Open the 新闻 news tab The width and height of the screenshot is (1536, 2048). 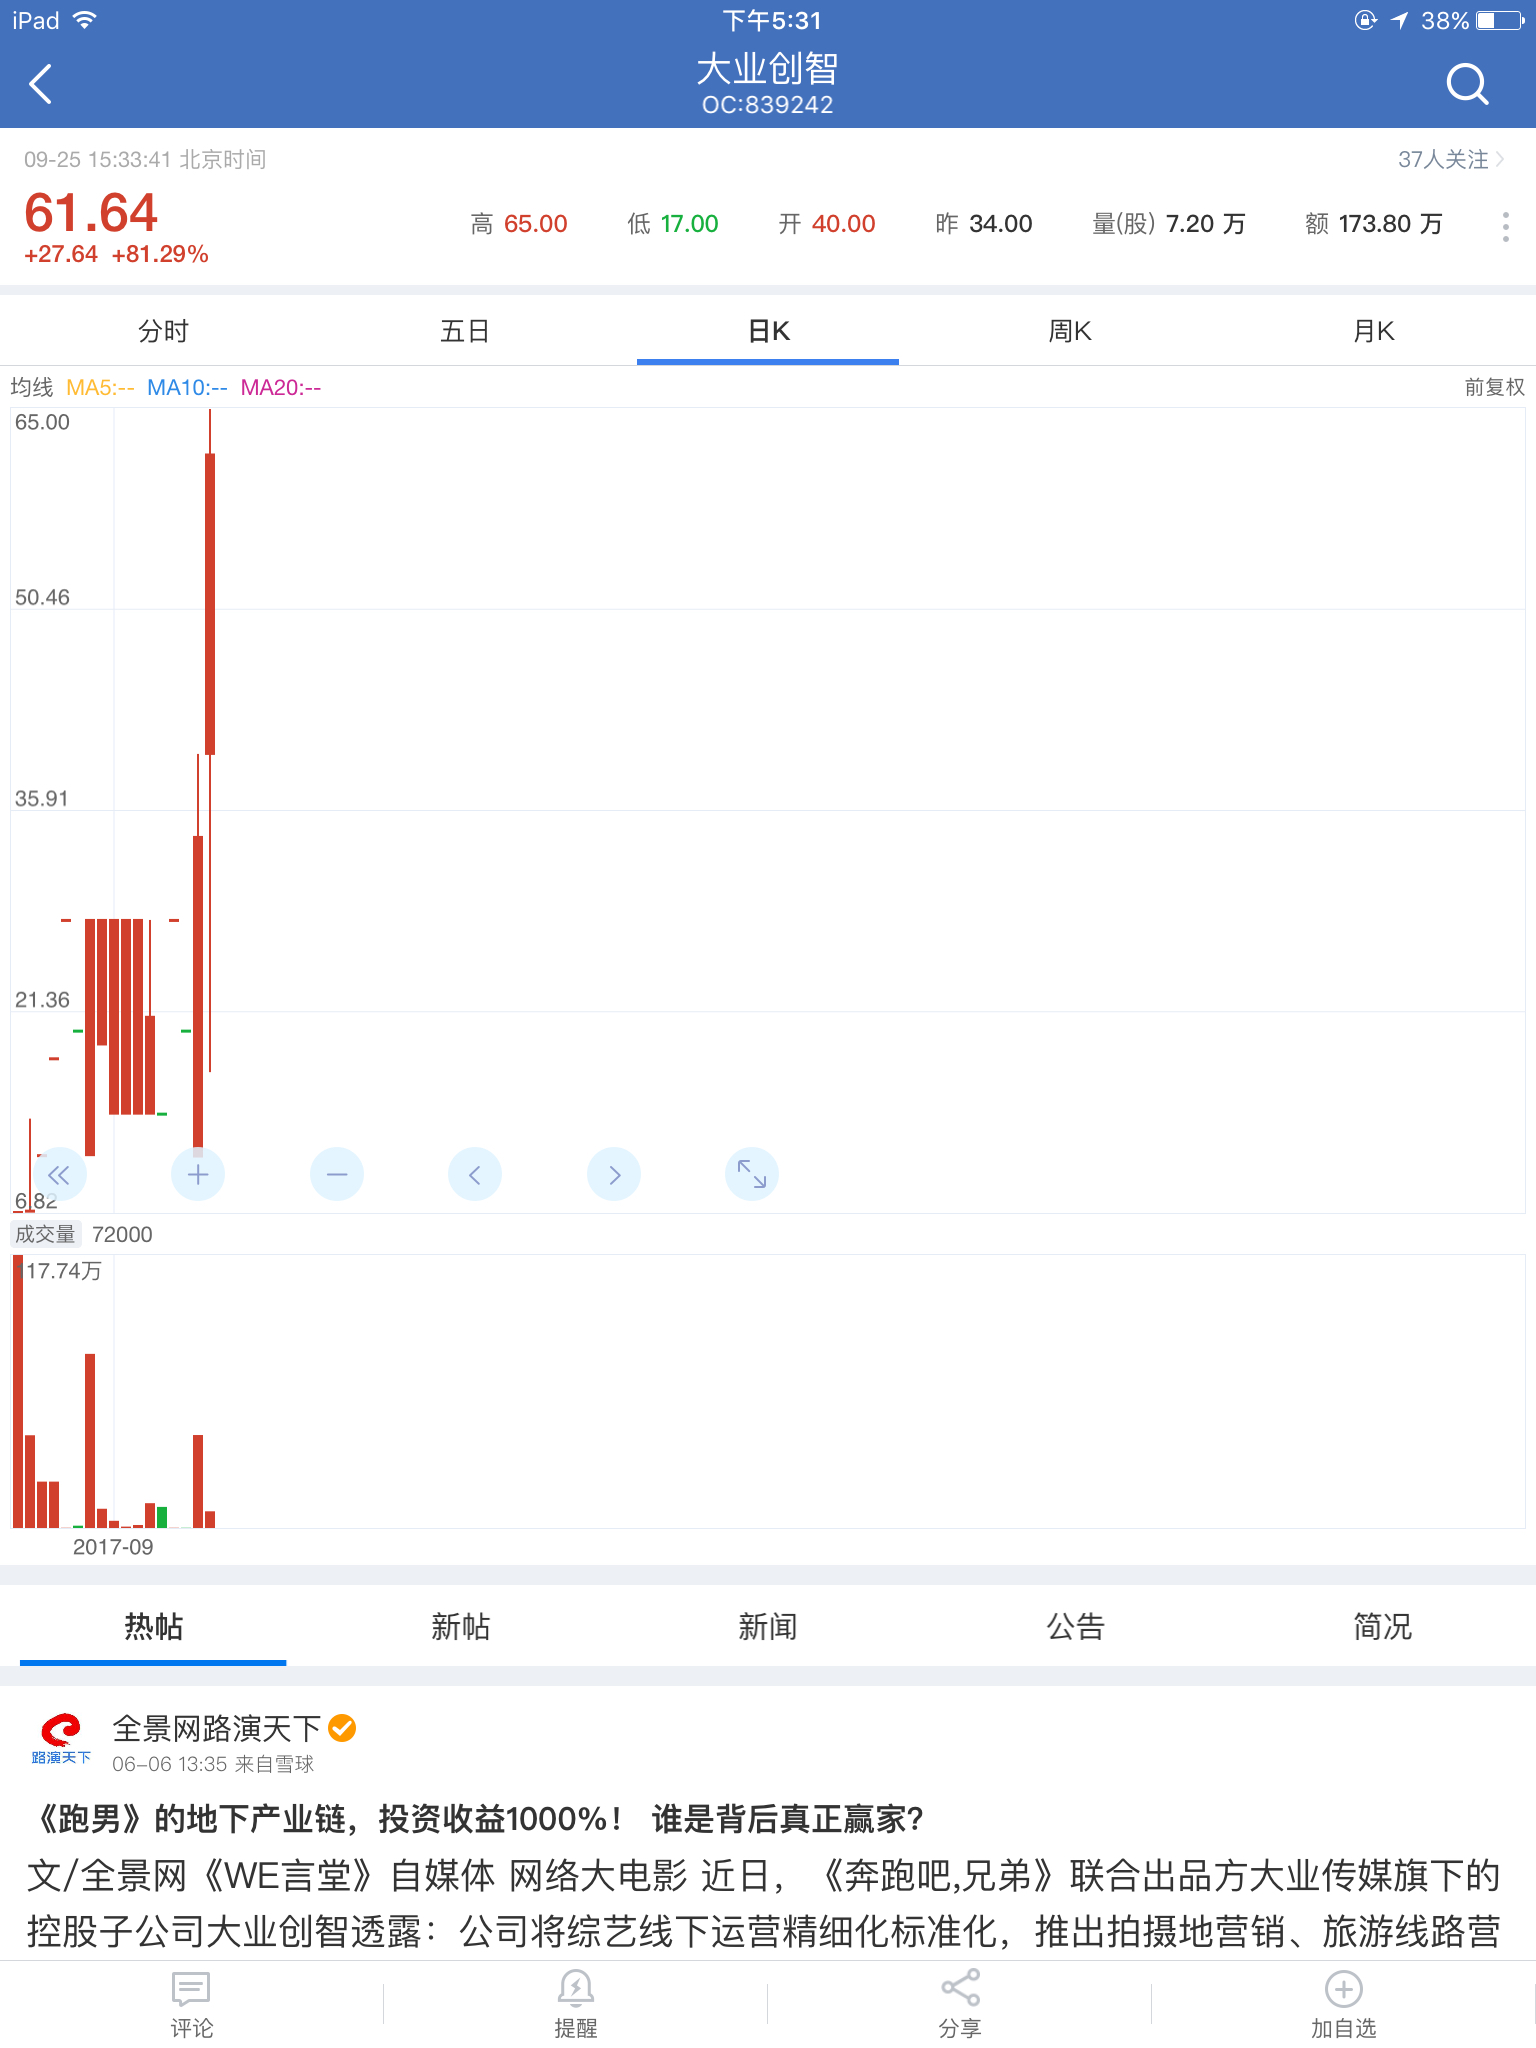point(768,1627)
